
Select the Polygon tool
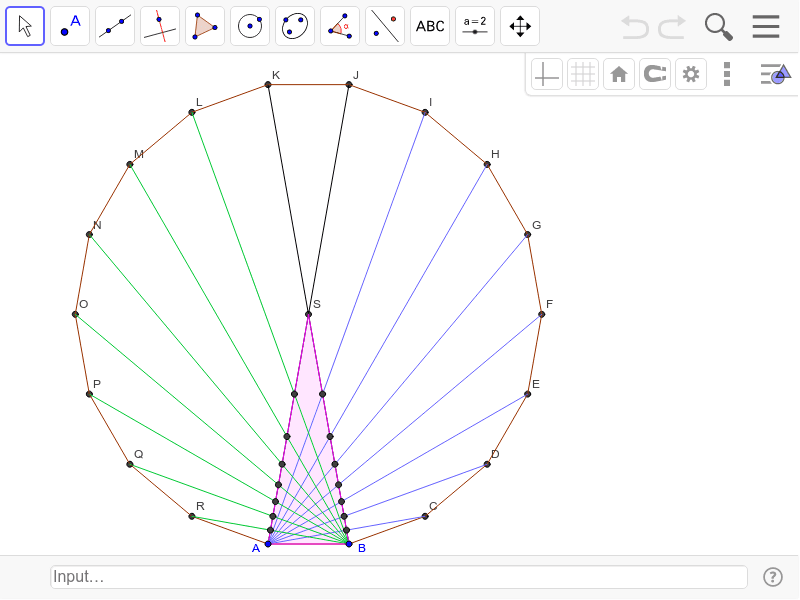[205, 26]
